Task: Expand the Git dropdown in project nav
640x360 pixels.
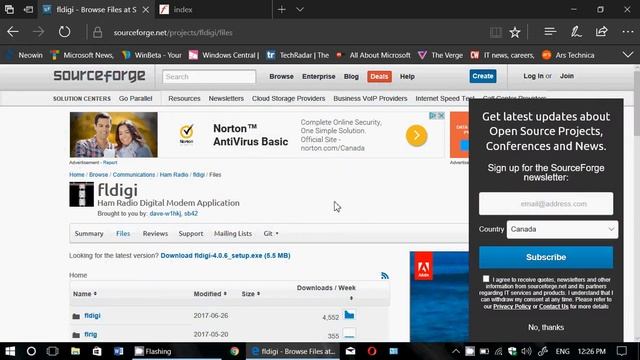Action: 271,233
